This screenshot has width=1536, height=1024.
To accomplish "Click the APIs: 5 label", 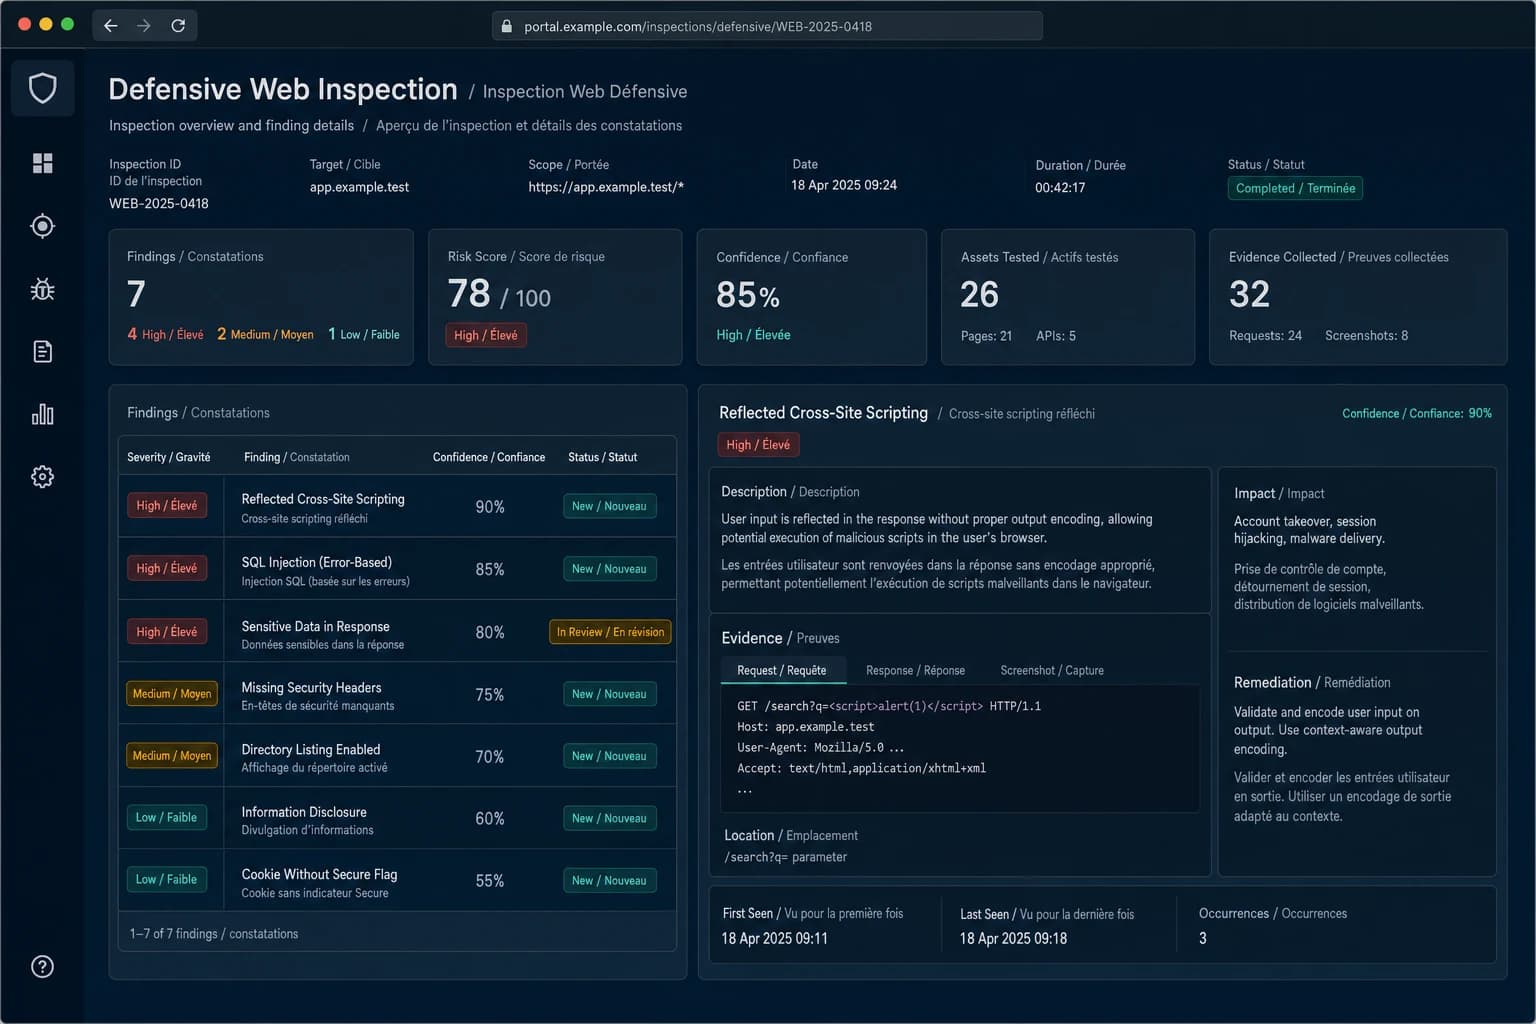I will [x=1056, y=336].
